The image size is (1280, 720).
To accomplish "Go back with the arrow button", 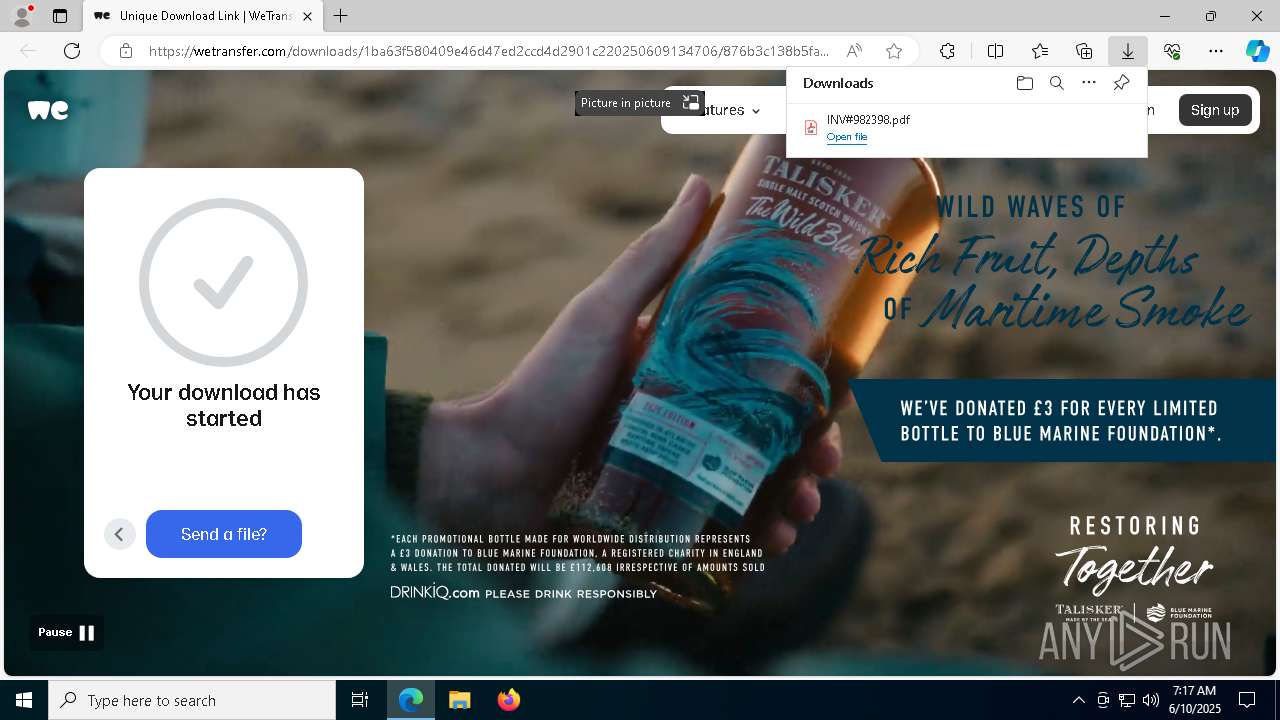I will 119,534.
